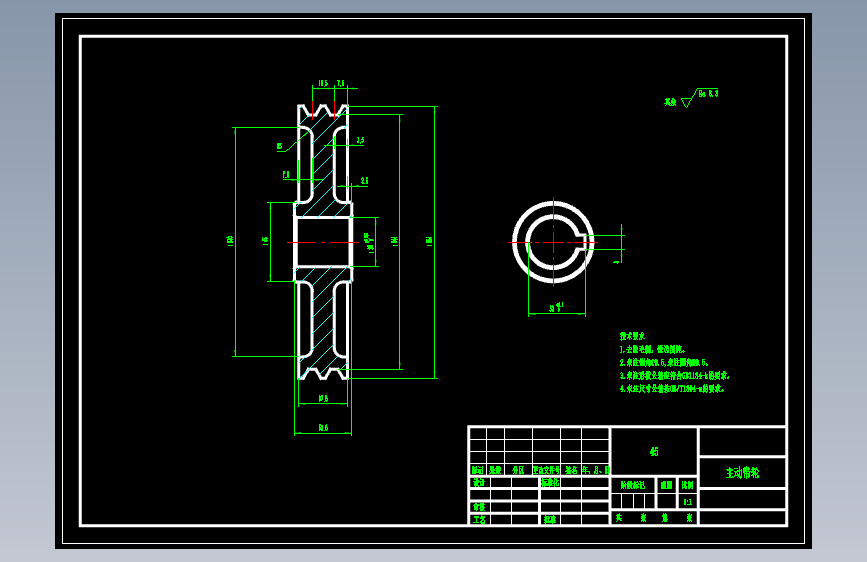This screenshot has width=867, height=562.
Task: Select the 10.5 groove dimension
Action: pos(323,83)
